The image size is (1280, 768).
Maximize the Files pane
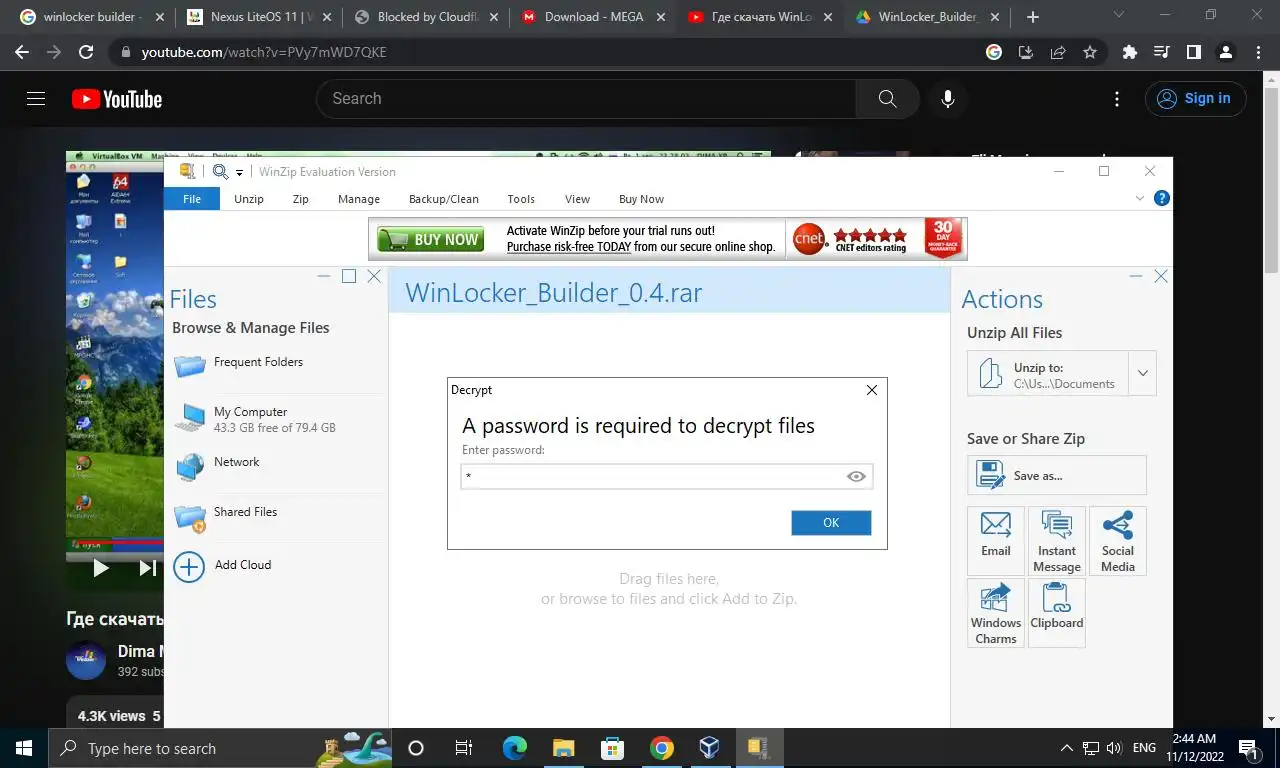click(x=349, y=276)
